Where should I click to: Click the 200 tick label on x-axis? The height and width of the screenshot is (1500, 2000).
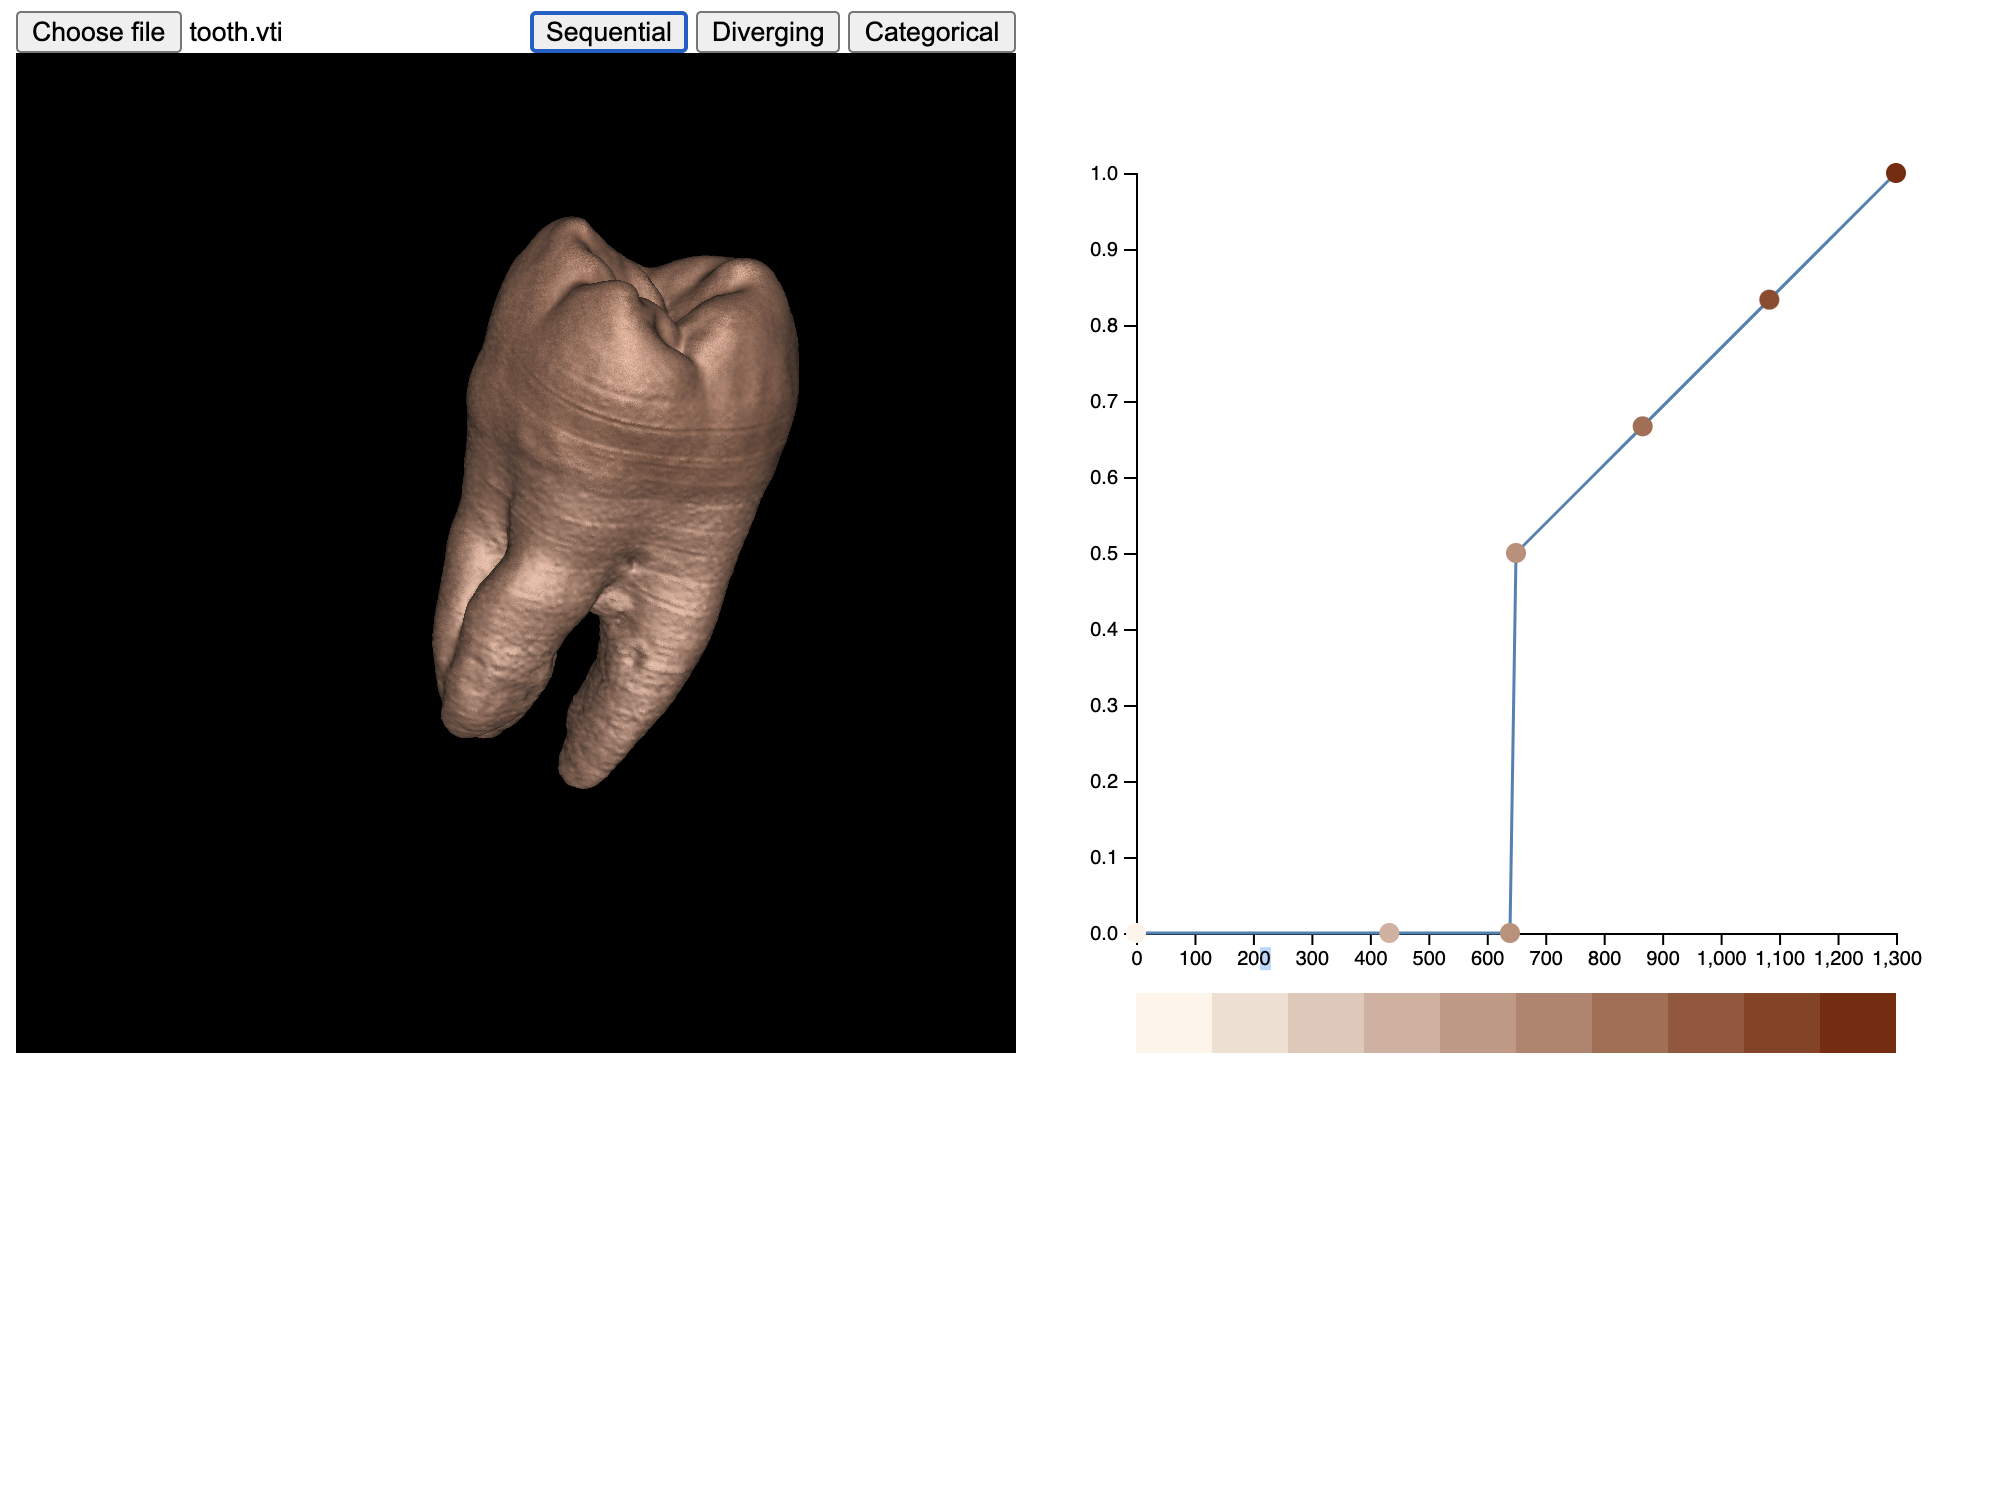point(1253,959)
